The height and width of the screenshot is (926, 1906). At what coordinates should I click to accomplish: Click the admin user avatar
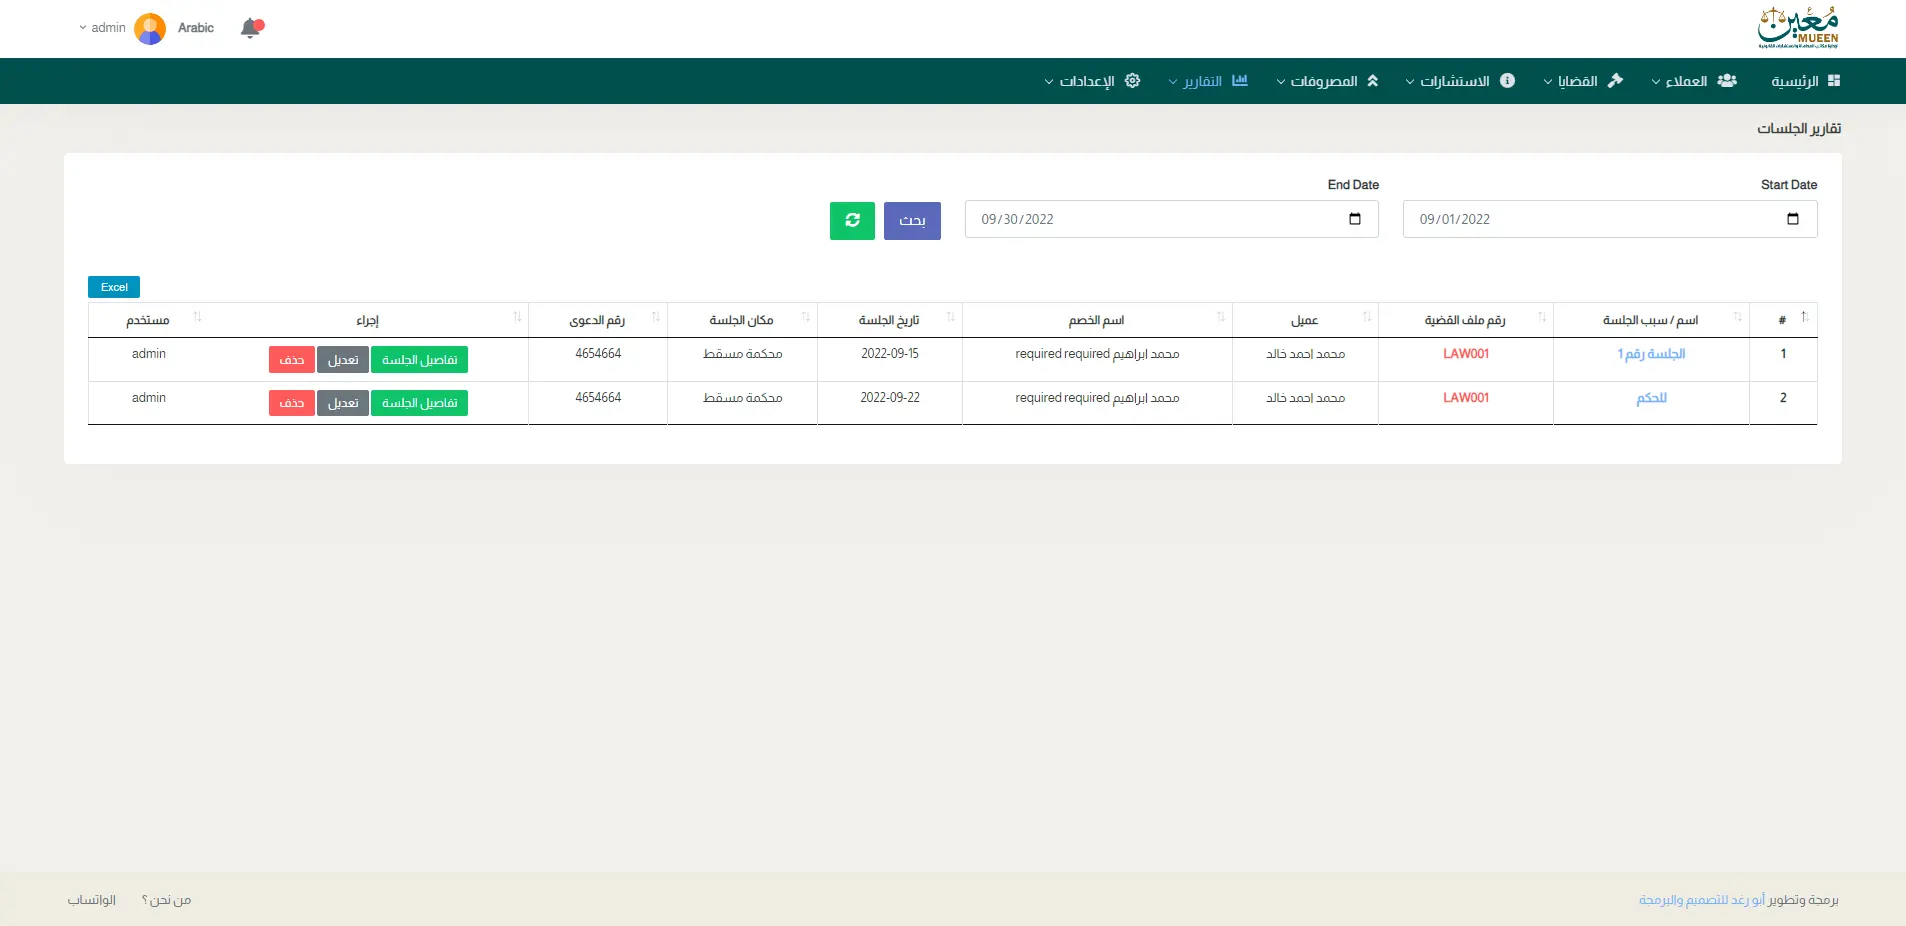[x=150, y=29]
